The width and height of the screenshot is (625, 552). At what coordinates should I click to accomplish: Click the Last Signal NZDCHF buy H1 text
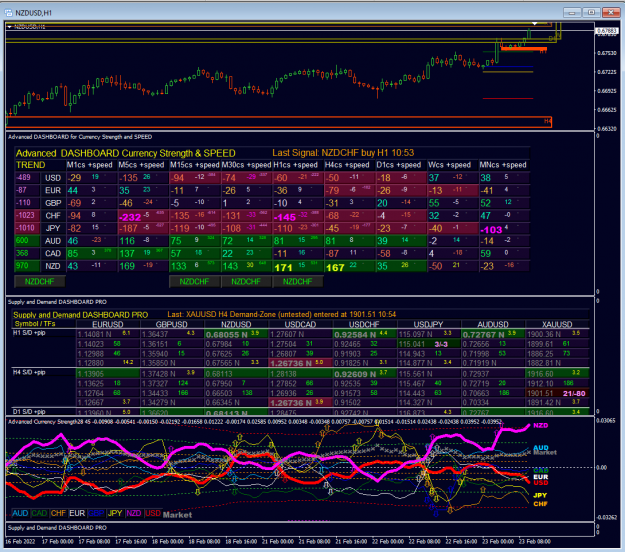click(343, 153)
